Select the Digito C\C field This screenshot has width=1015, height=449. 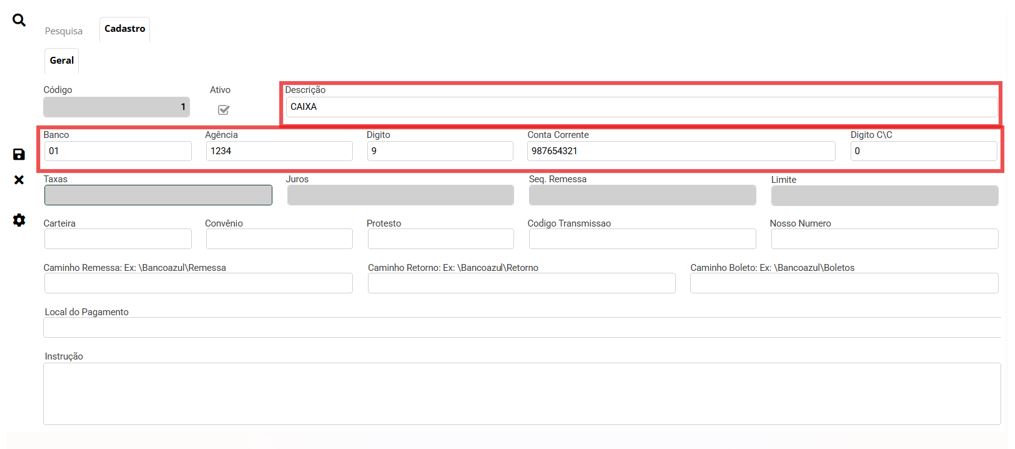coord(923,151)
